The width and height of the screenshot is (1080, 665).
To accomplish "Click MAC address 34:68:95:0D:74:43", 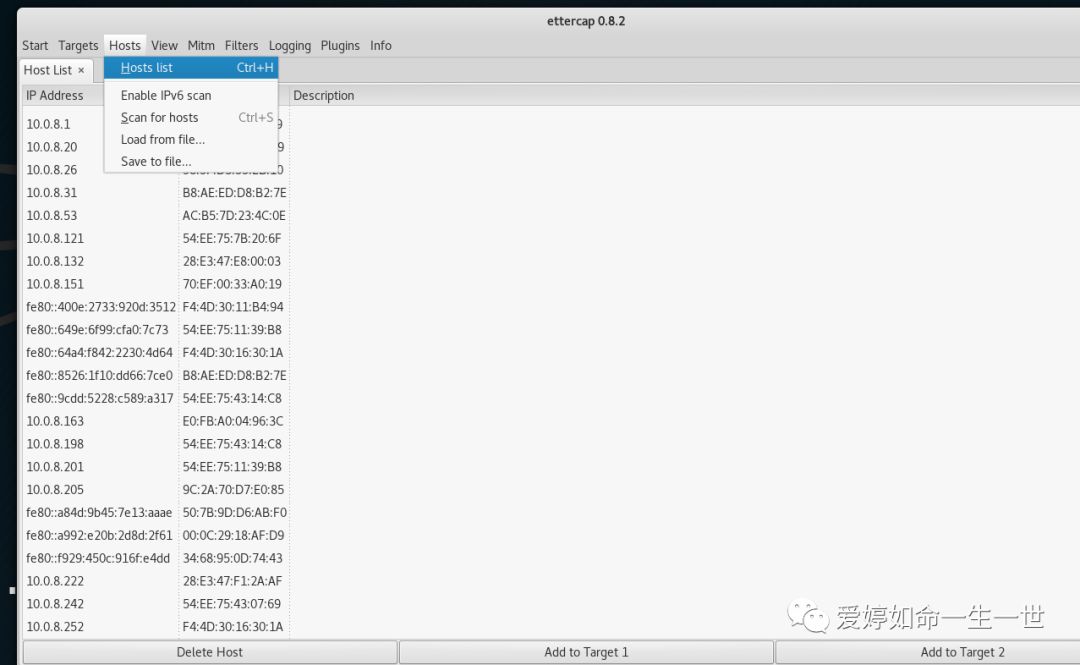I will coord(232,558).
